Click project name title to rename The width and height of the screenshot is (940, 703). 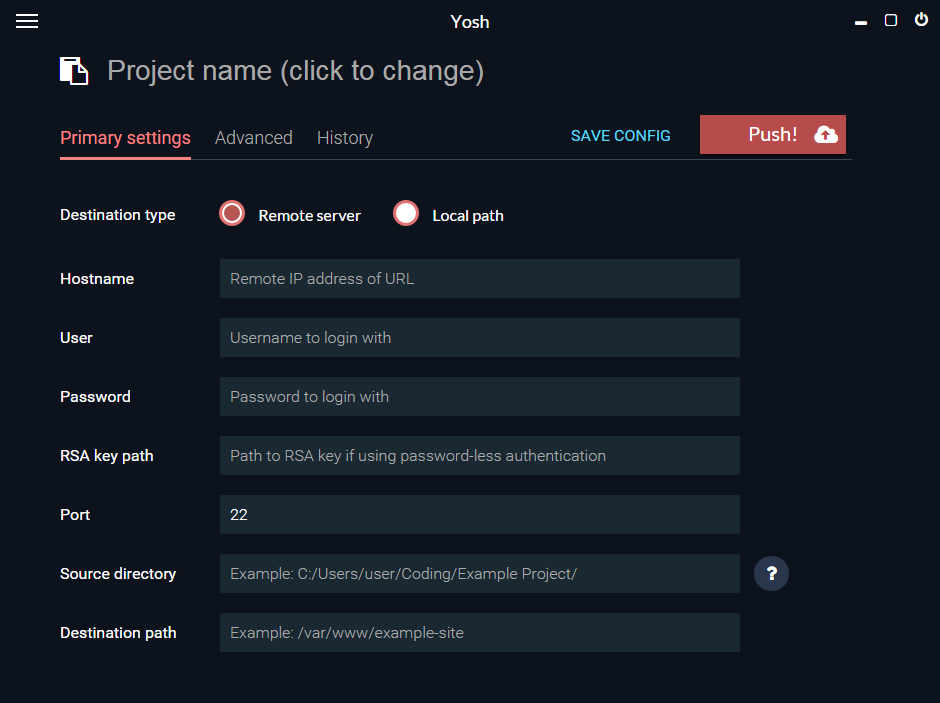click(x=296, y=71)
